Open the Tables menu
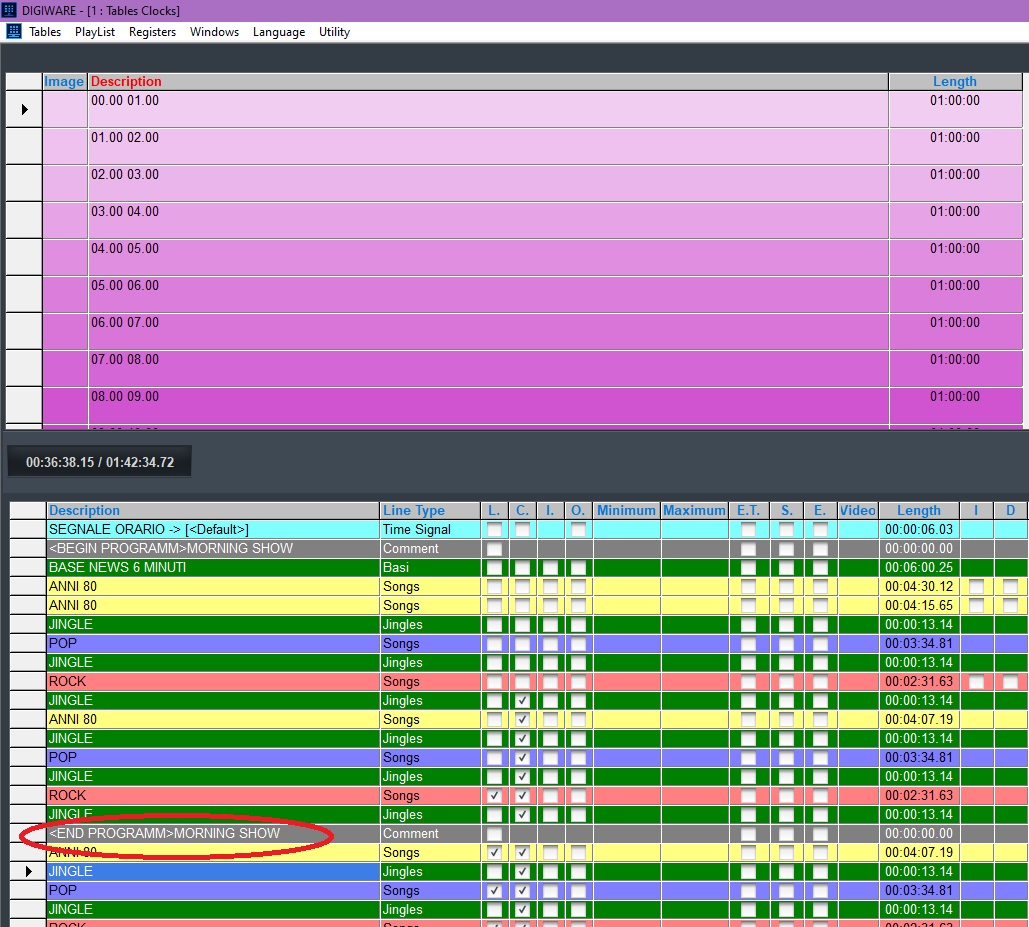Viewport: 1029px width, 927px height. click(45, 32)
